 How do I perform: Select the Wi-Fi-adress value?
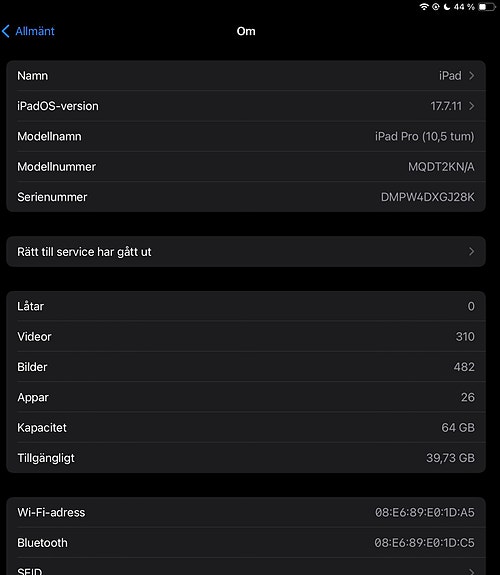(424, 512)
